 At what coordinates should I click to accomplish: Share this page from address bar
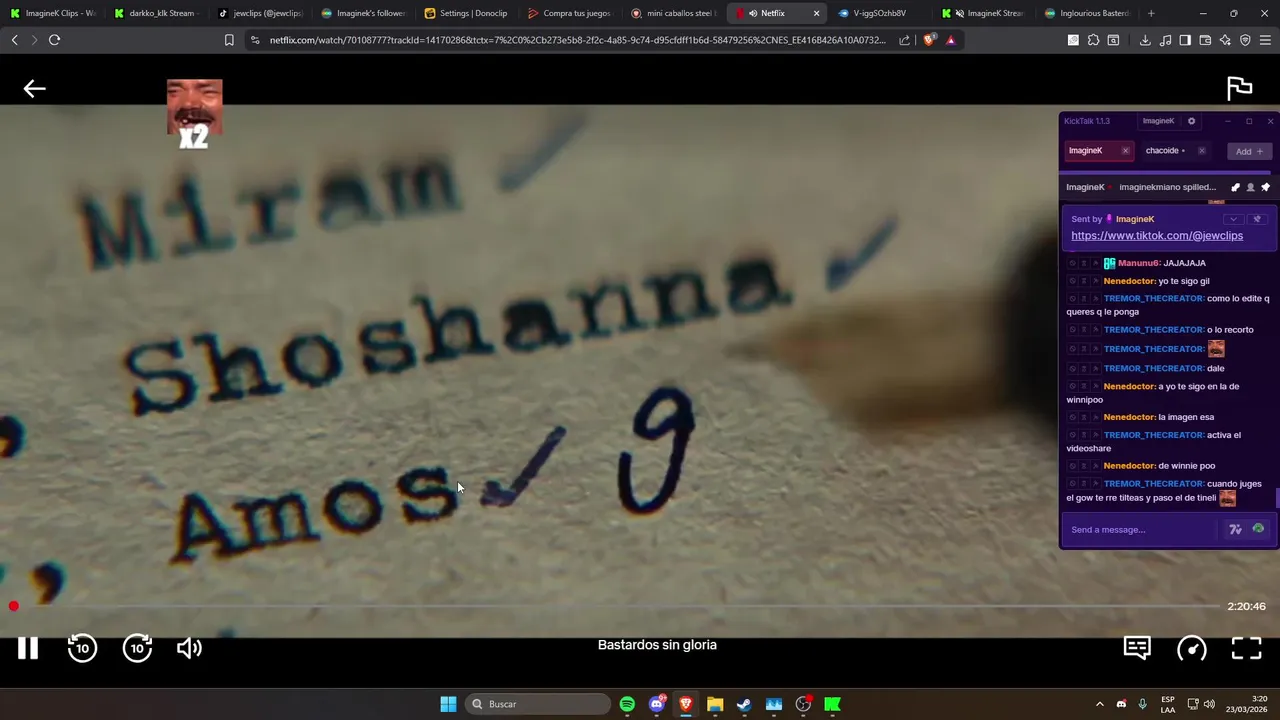click(905, 40)
